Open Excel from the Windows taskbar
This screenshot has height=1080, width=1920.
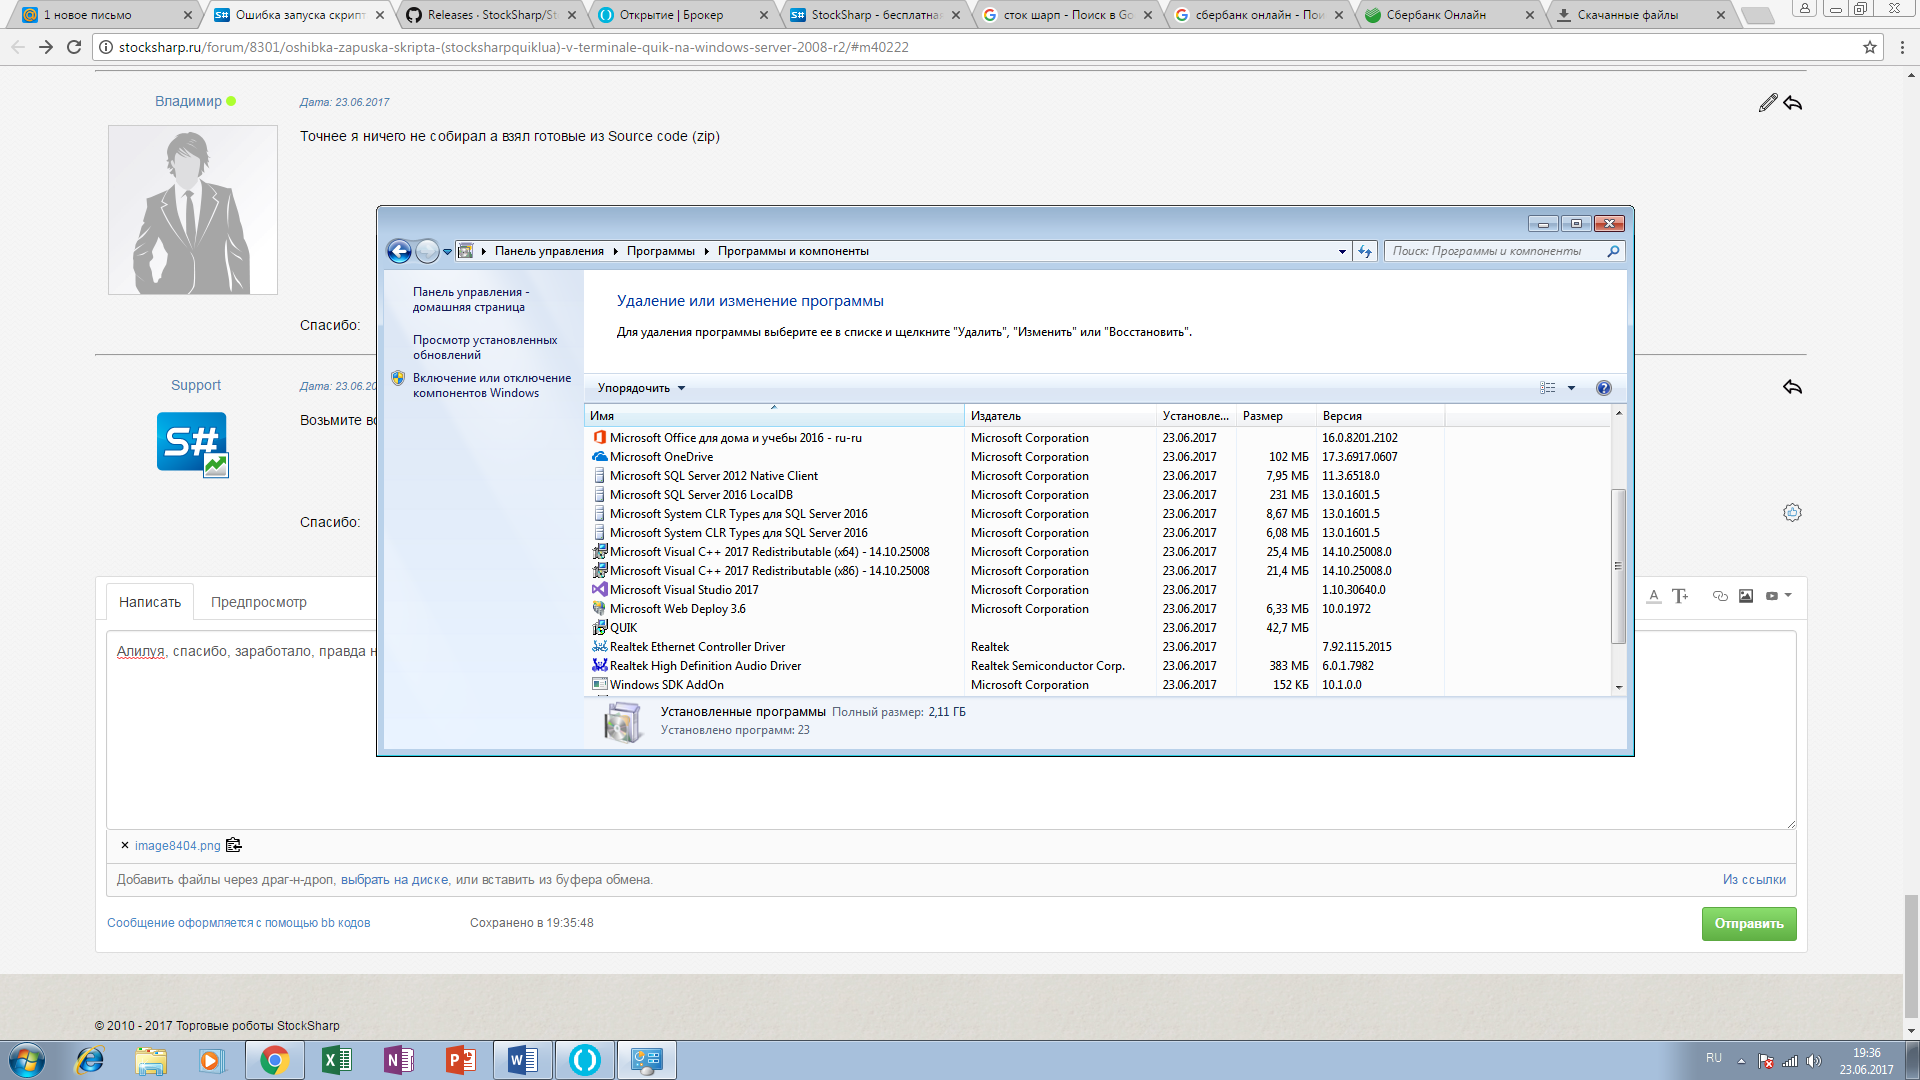click(336, 1060)
